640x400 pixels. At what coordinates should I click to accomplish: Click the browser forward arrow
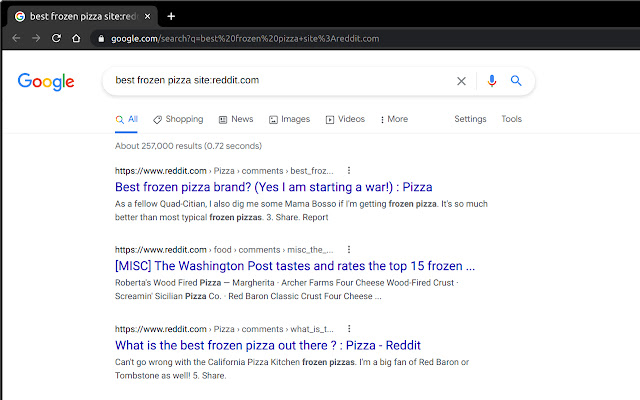[36, 38]
